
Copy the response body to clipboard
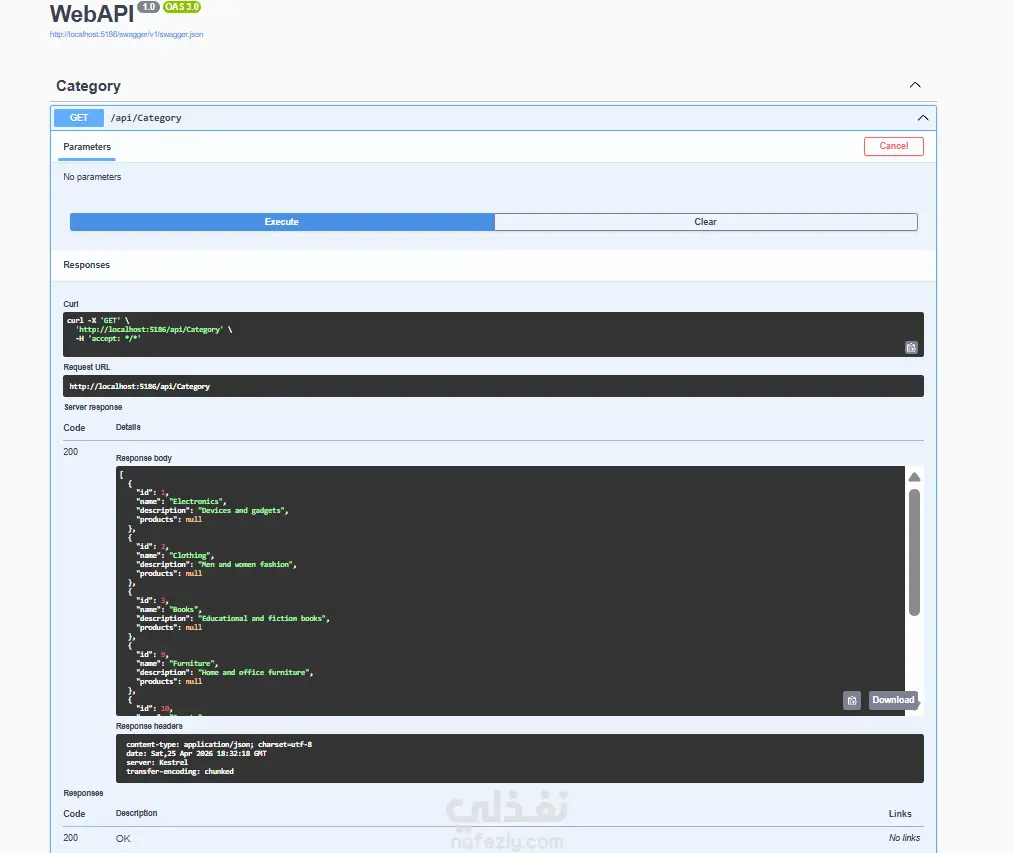click(852, 700)
